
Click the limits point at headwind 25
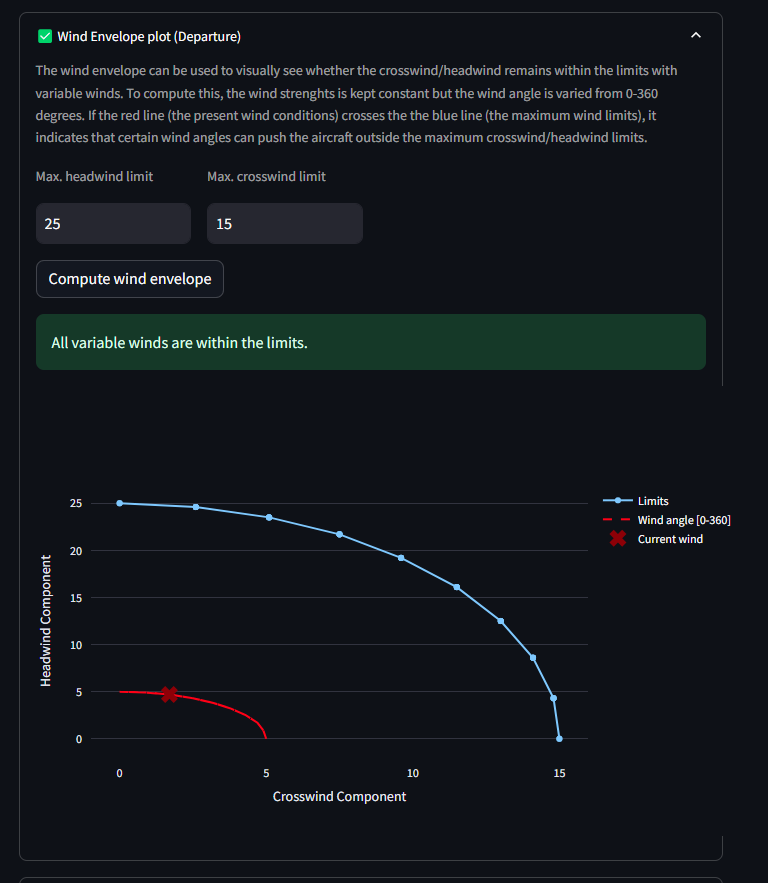[119, 503]
